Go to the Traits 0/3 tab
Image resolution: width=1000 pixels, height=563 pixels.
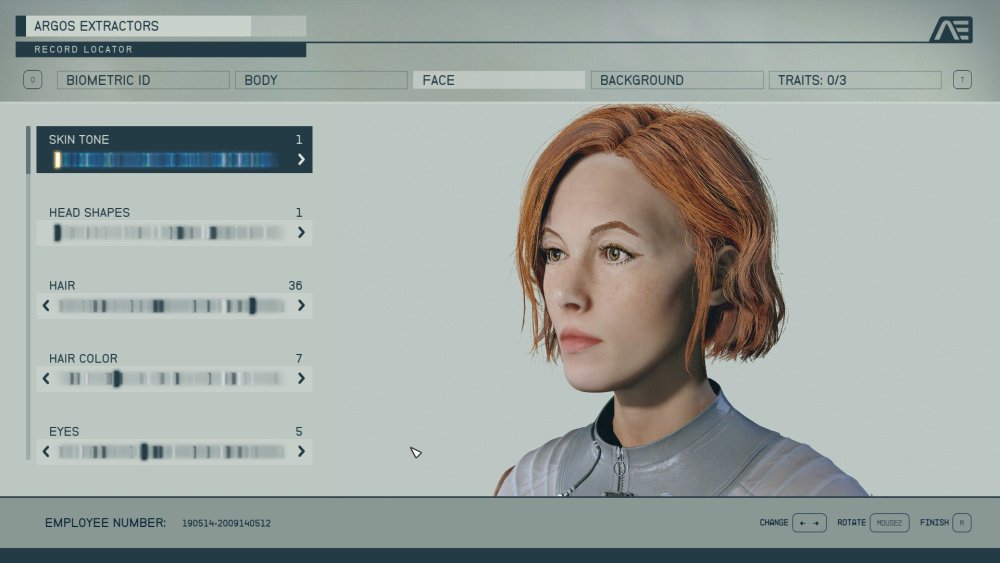click(x=855, y=80)
